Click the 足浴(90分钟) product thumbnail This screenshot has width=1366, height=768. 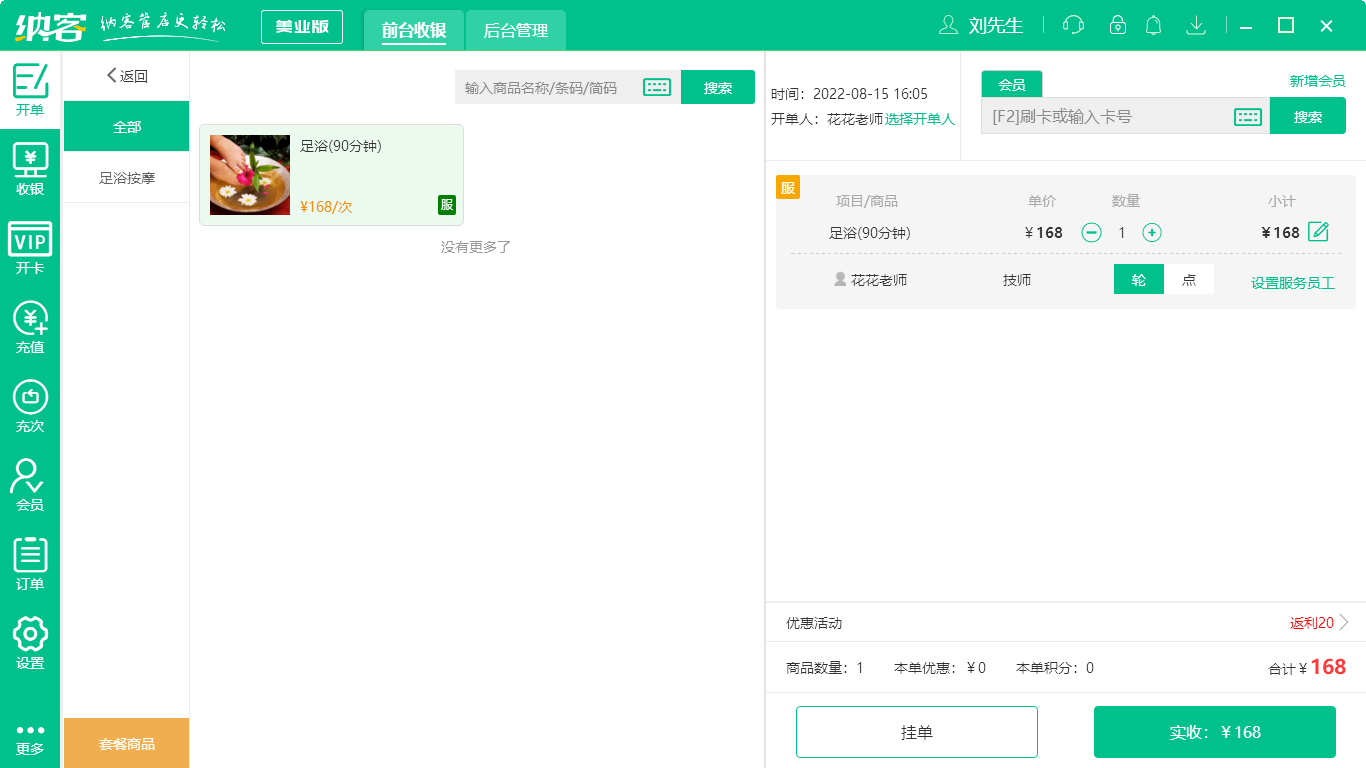(249, 175)
